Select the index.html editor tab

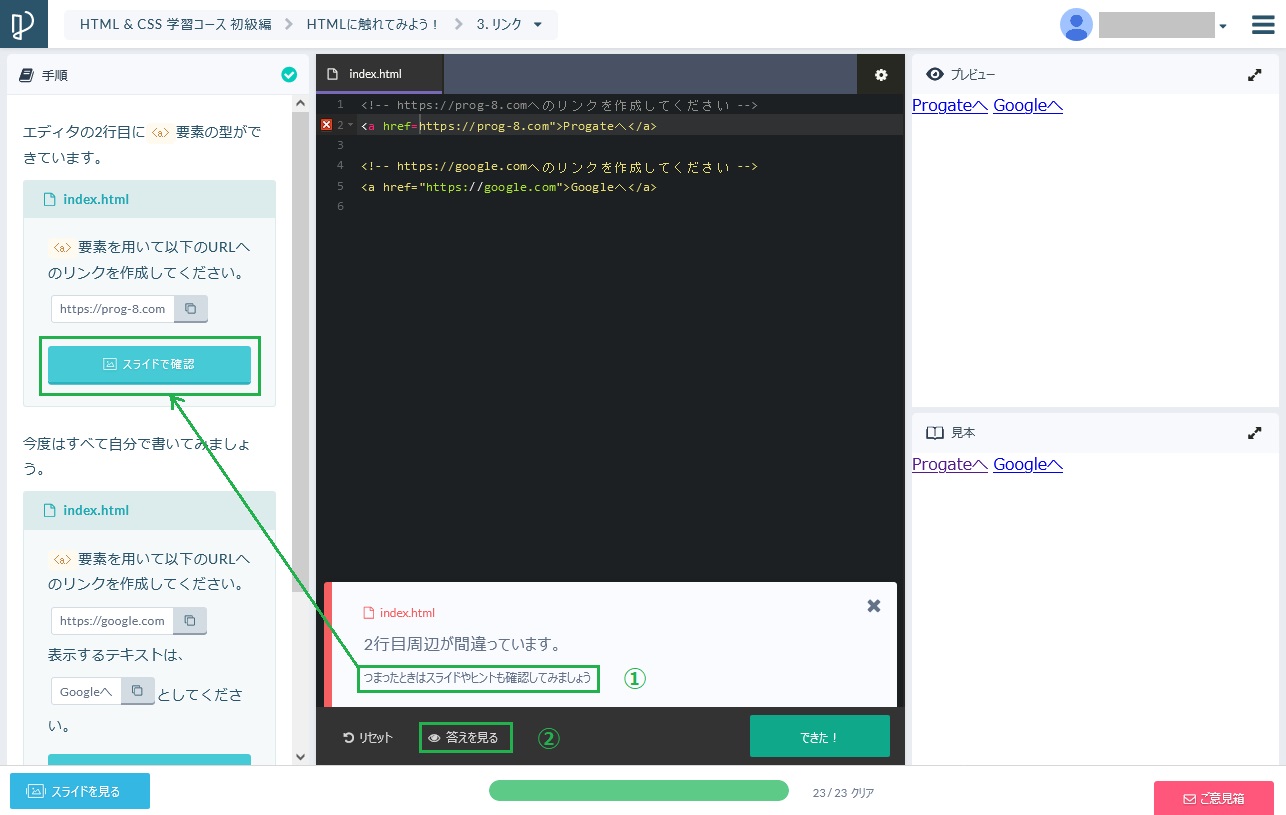click(378, 75)
